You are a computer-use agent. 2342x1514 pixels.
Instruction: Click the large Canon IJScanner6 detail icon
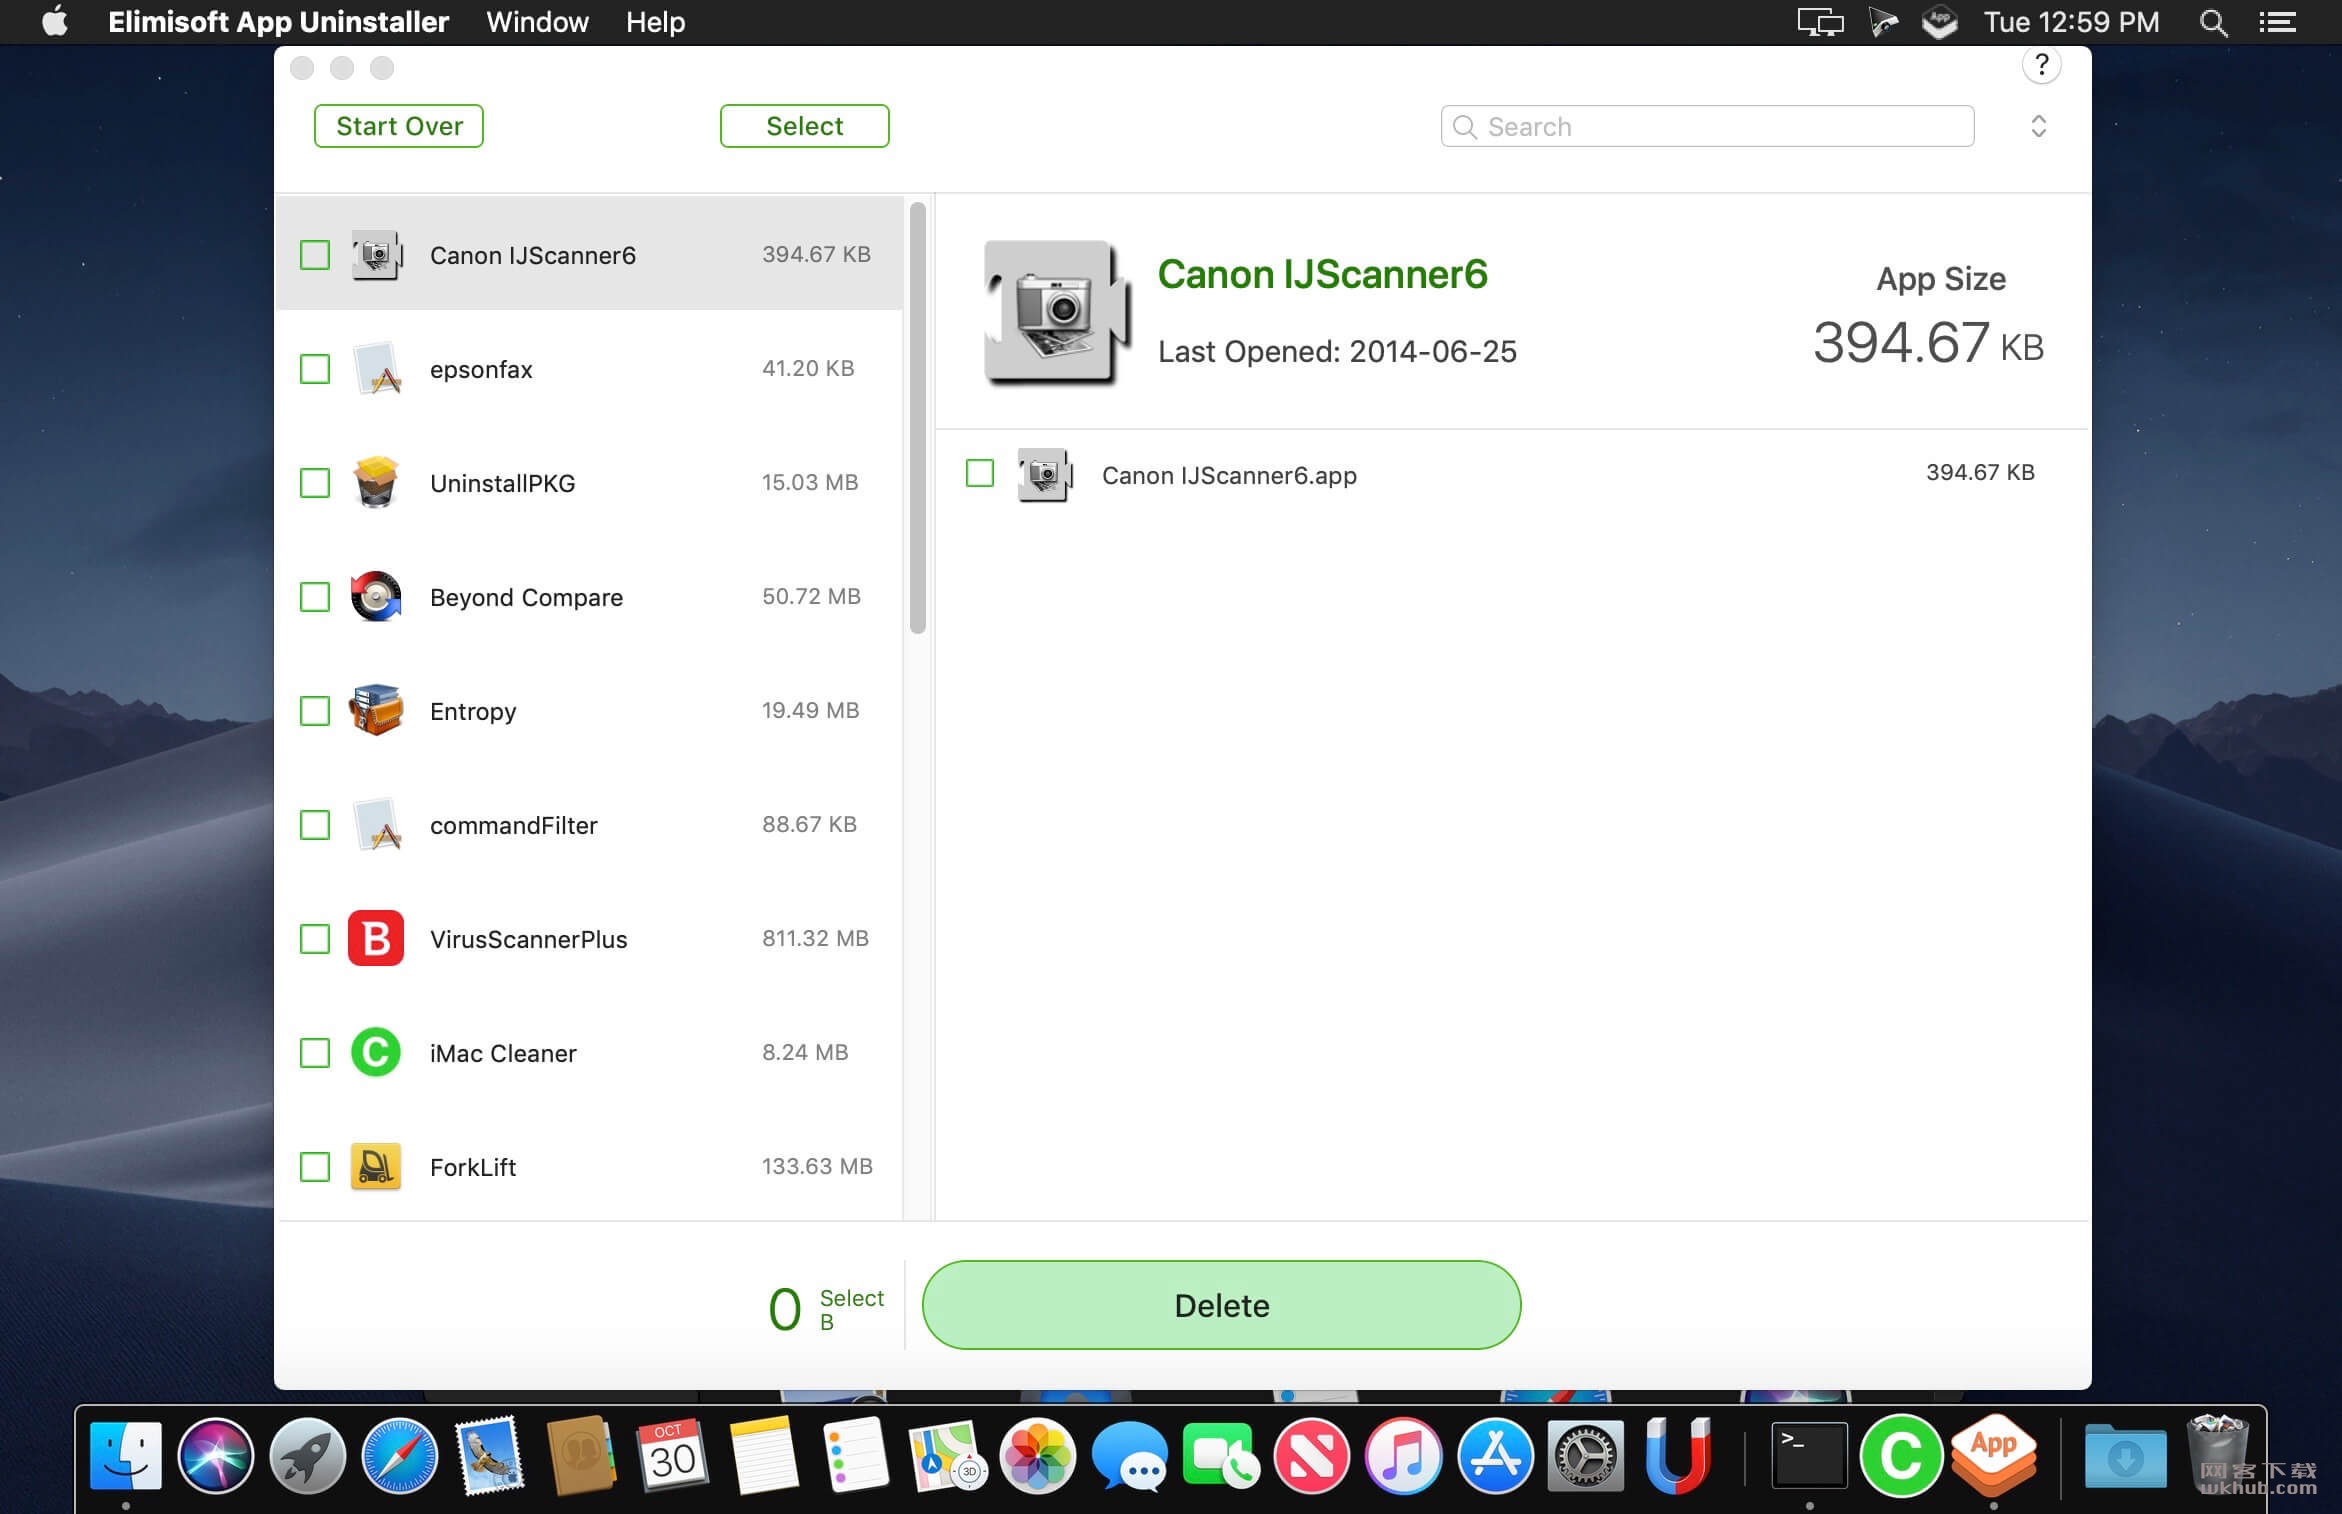[1056, 312]
